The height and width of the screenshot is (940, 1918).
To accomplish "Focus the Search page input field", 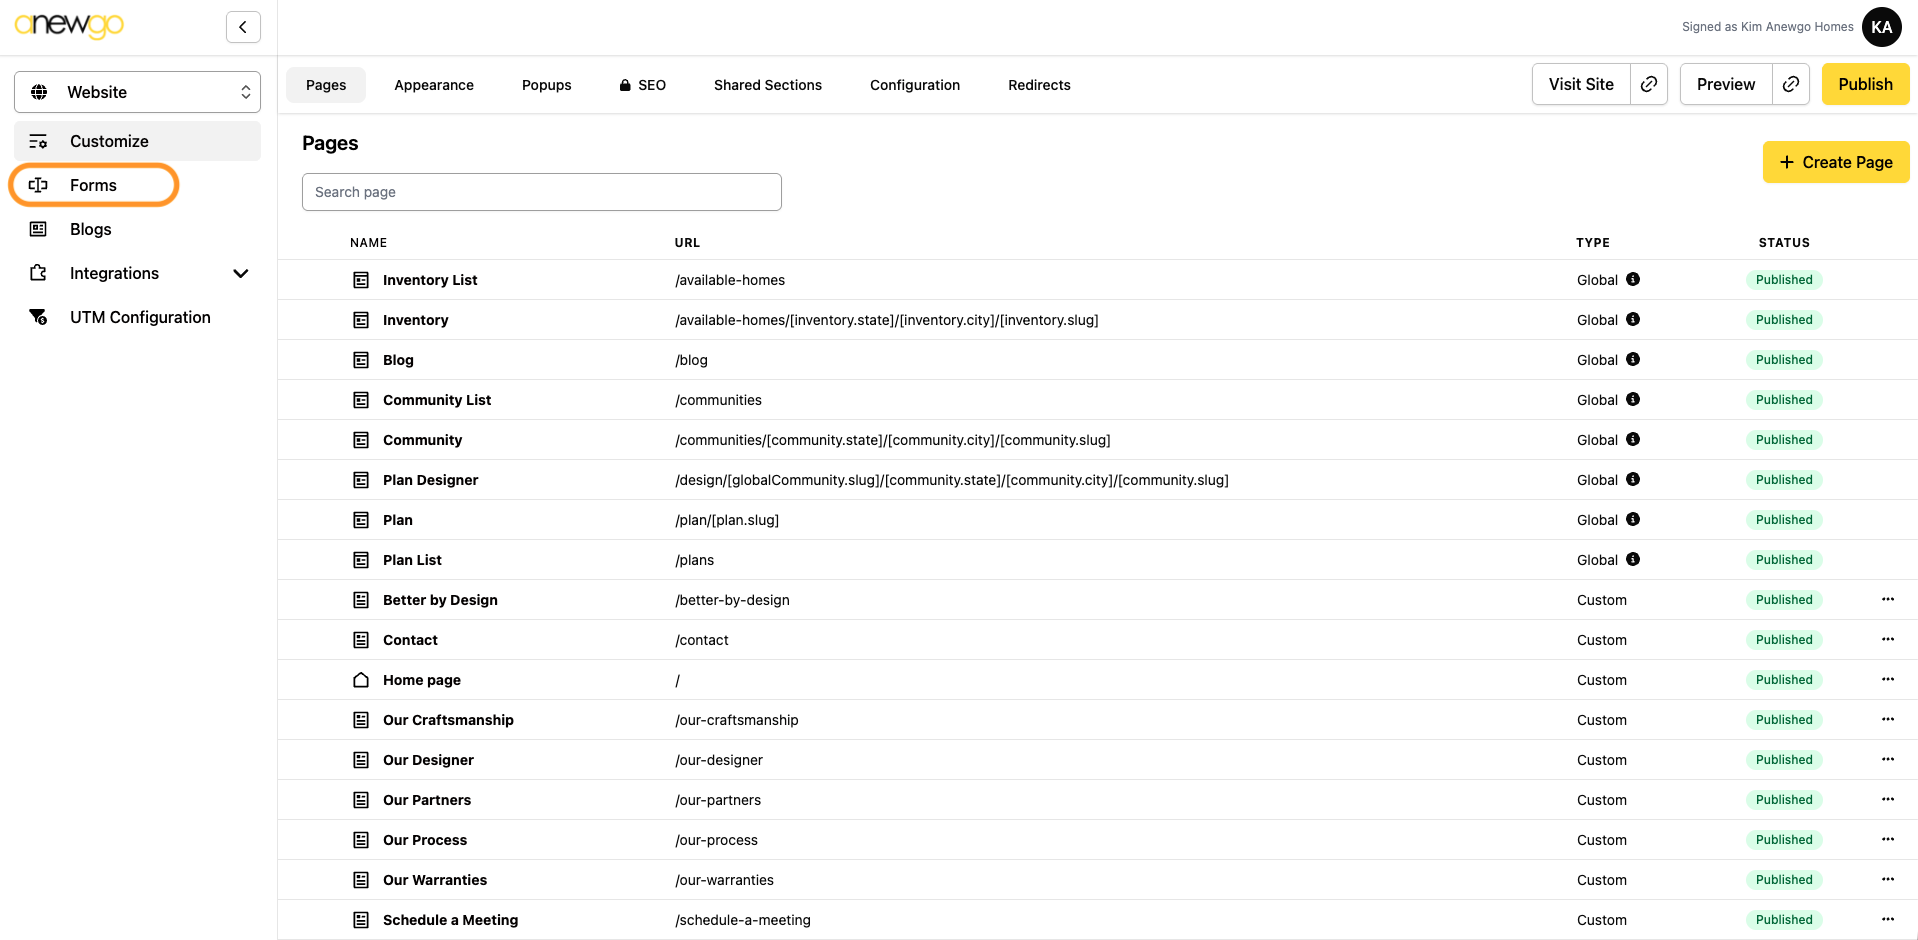I will (541, 192).
